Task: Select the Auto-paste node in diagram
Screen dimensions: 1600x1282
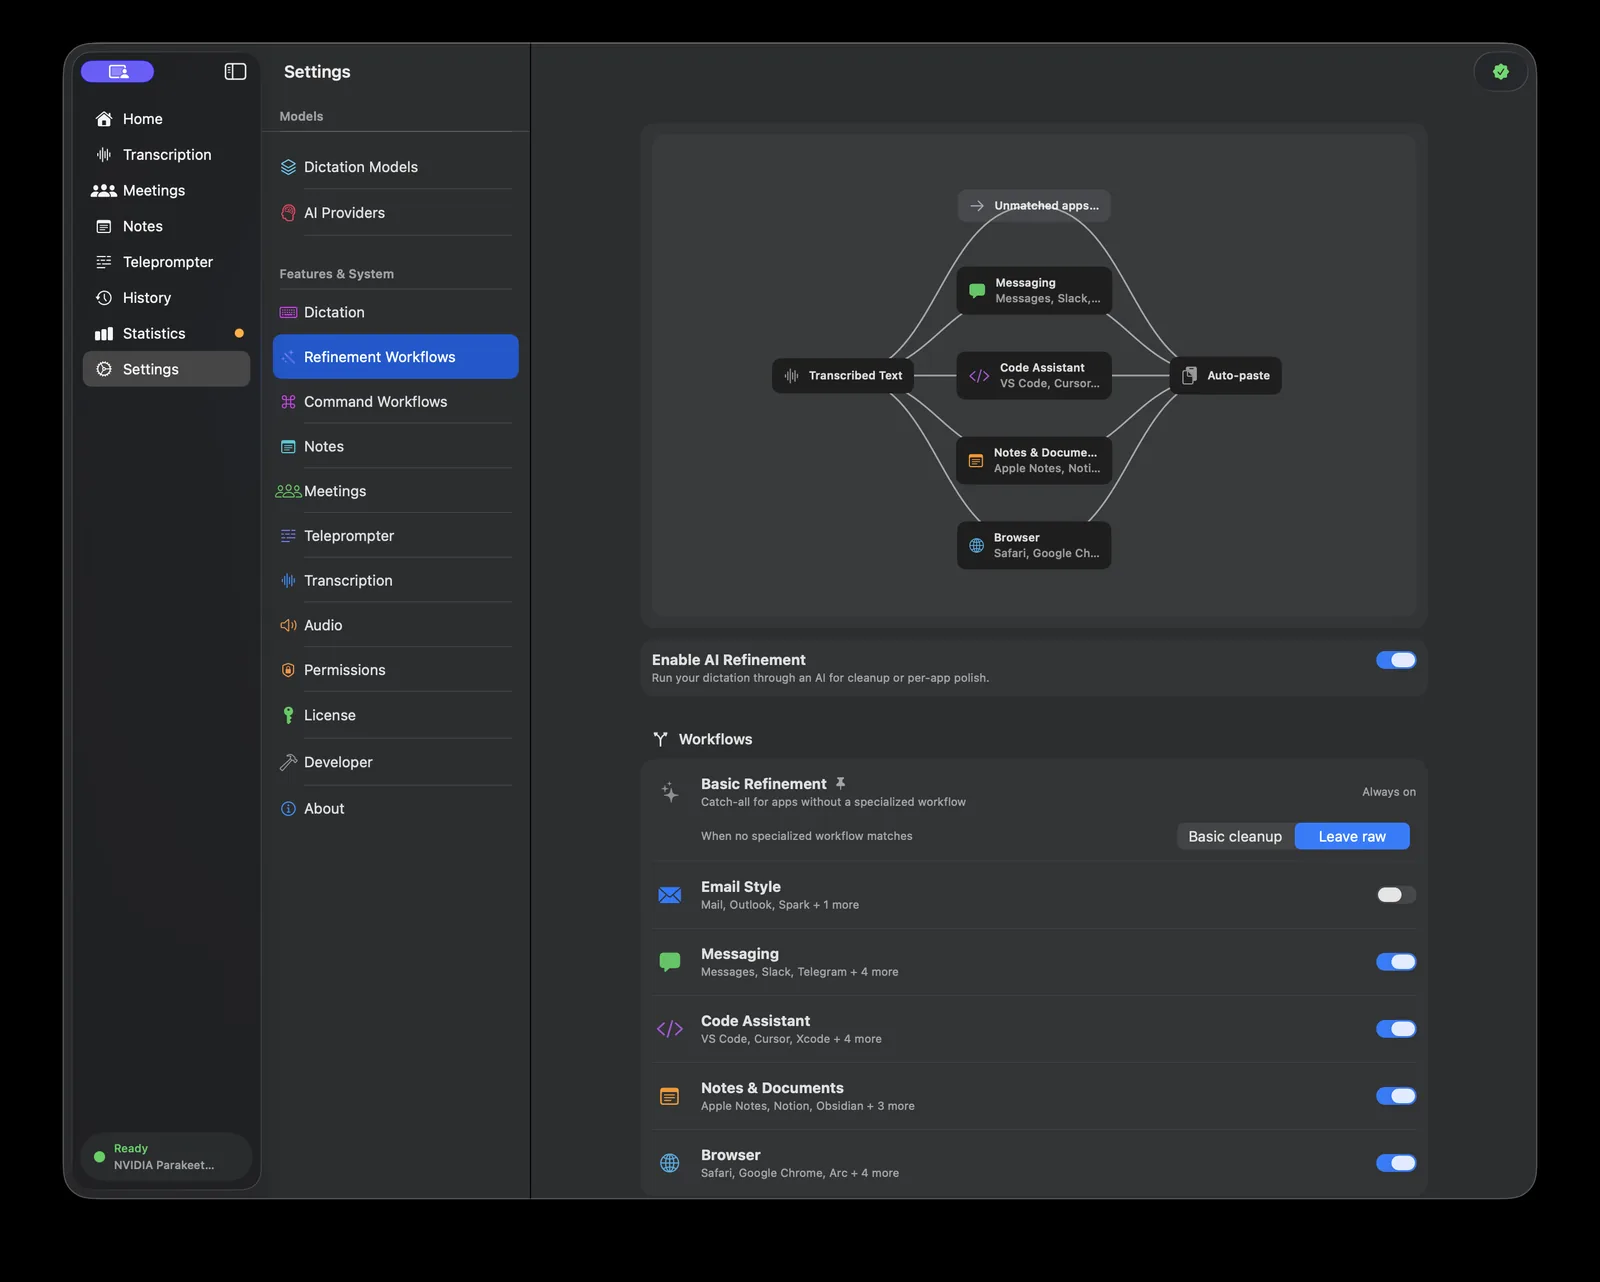Action: (1226, 376)
